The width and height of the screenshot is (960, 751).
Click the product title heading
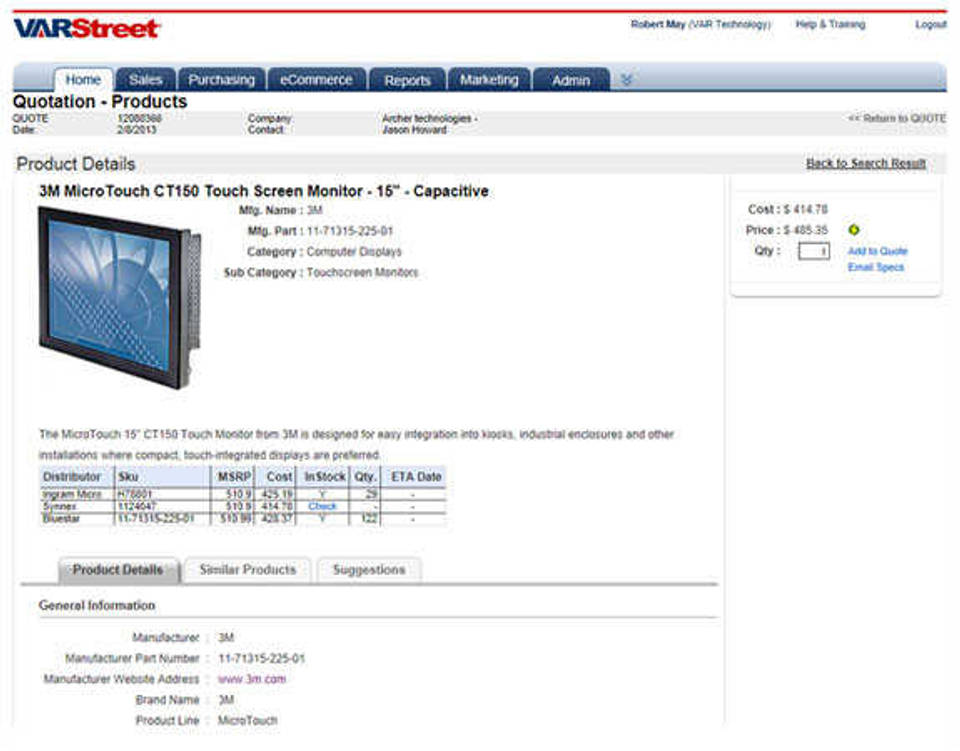[264, 192]
